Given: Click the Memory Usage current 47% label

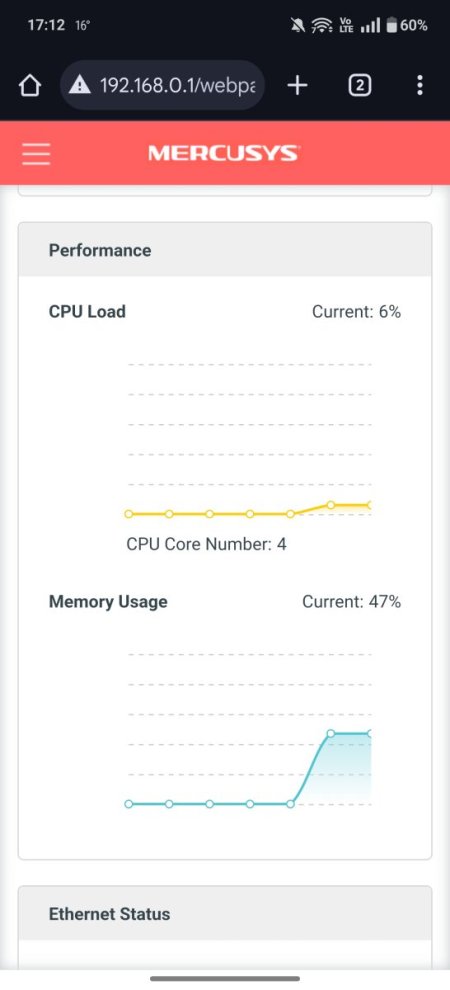Looking at the screenshot, I should (352, 601).
